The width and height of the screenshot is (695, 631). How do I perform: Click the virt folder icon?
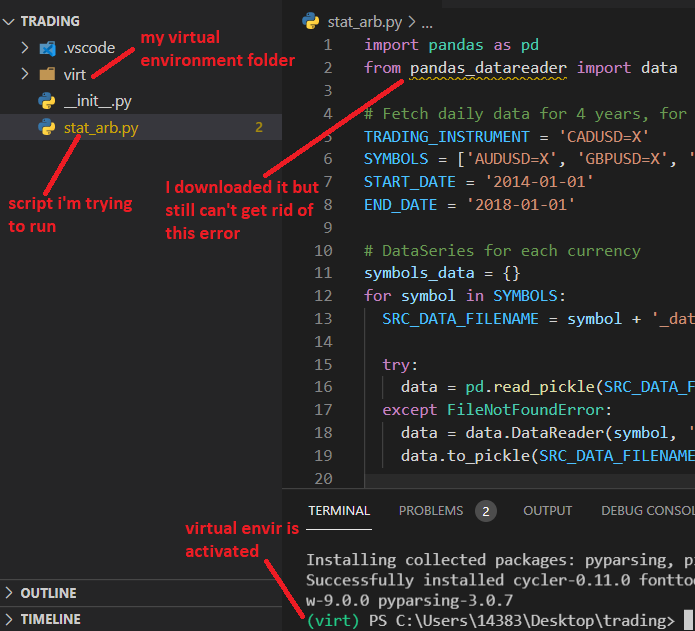point(47,74)
